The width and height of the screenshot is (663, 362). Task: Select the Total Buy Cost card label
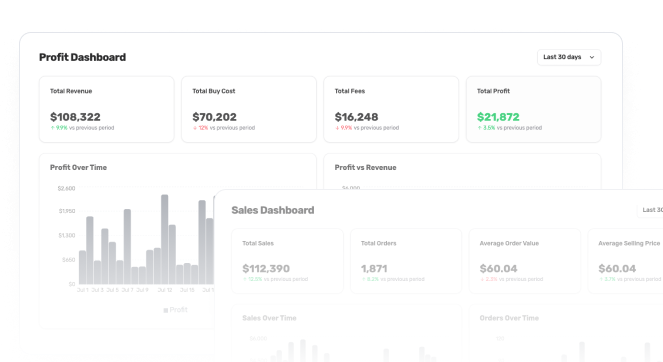point(214,91)
